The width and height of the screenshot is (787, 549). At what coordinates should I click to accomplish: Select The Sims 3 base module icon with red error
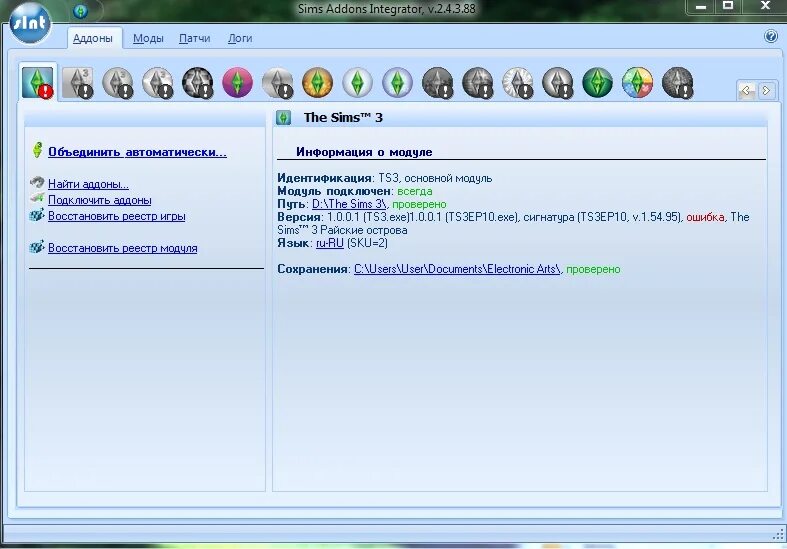click(38, 82)
